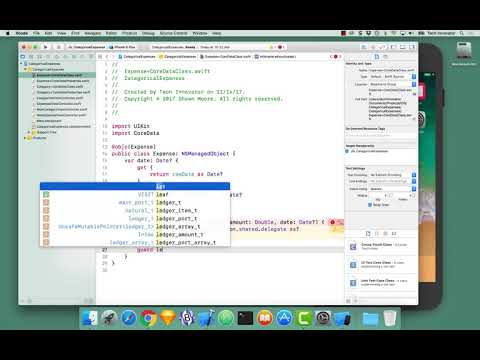480x360 pixels.
Task: Select the Cocoa Touch Class template
Action: (x=381, y=247)
